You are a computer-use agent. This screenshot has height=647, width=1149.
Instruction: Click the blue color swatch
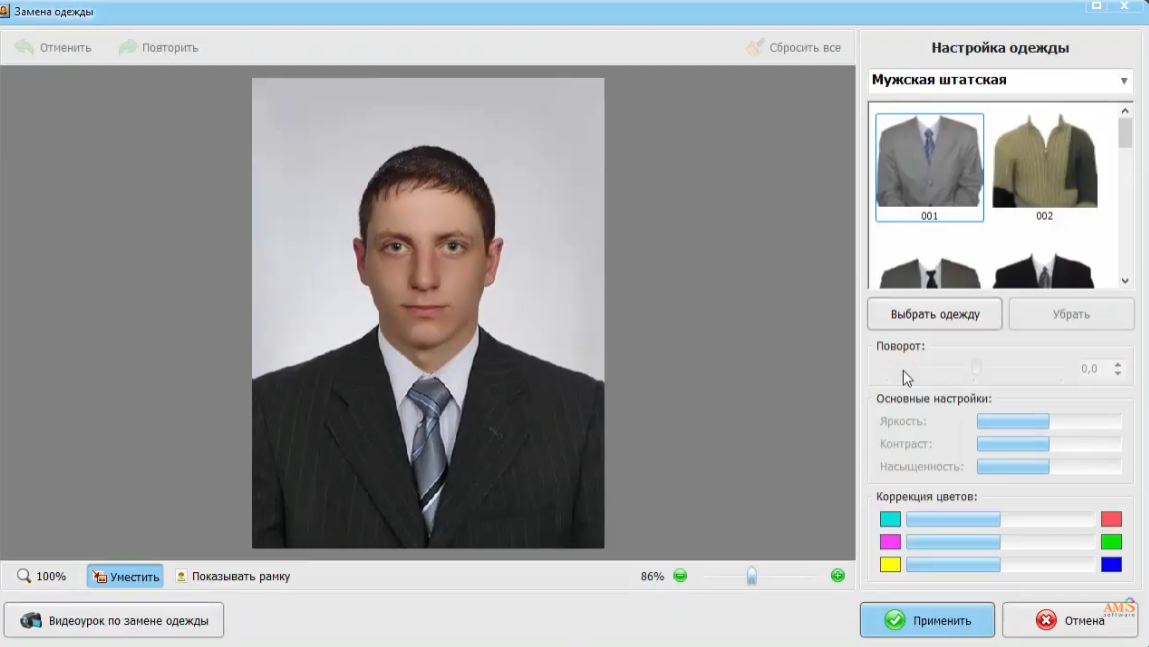coord(1111,565)
